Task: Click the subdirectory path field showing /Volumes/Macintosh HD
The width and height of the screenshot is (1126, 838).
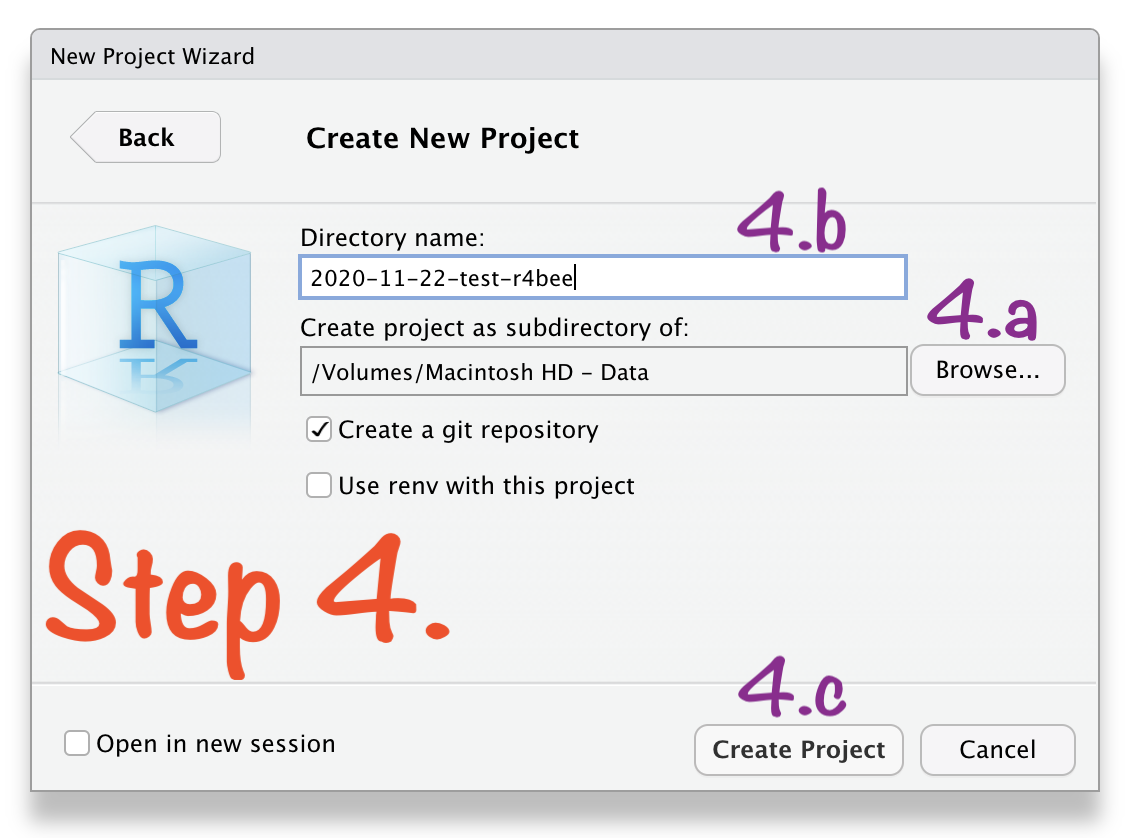Action: (x=603, y=371)
